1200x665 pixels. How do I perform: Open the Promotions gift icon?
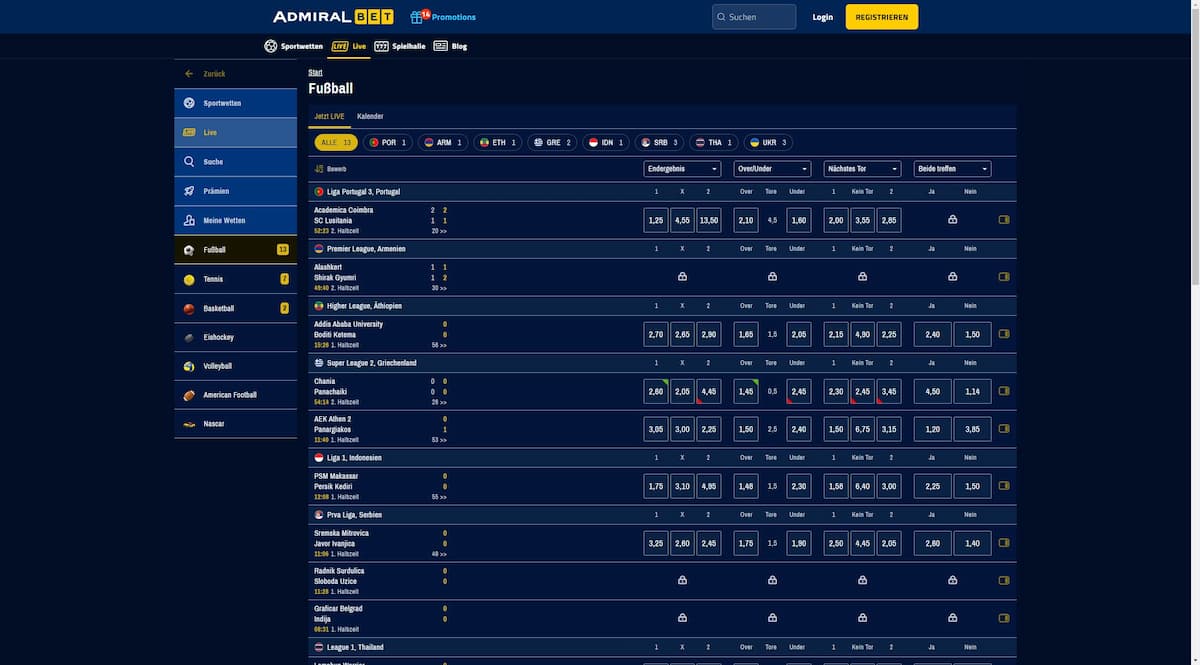click(x=419, y=17)
